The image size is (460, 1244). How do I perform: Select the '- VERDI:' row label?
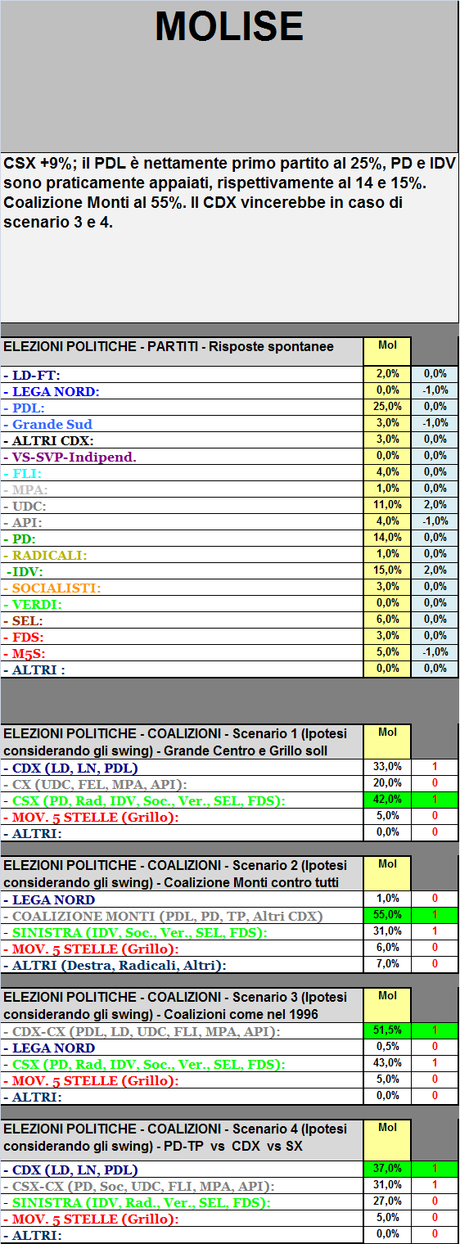181,604
